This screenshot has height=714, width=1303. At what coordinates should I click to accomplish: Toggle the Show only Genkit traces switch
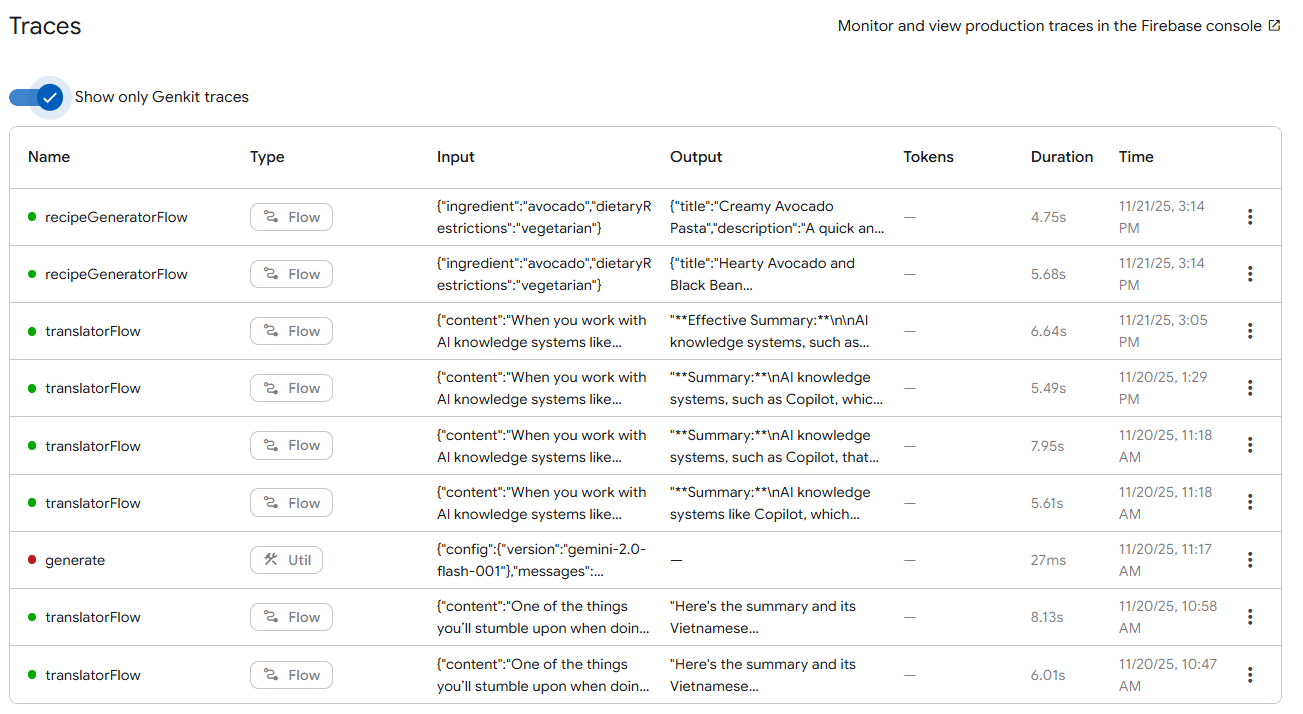pyautogui.click(x=37, y=97)
